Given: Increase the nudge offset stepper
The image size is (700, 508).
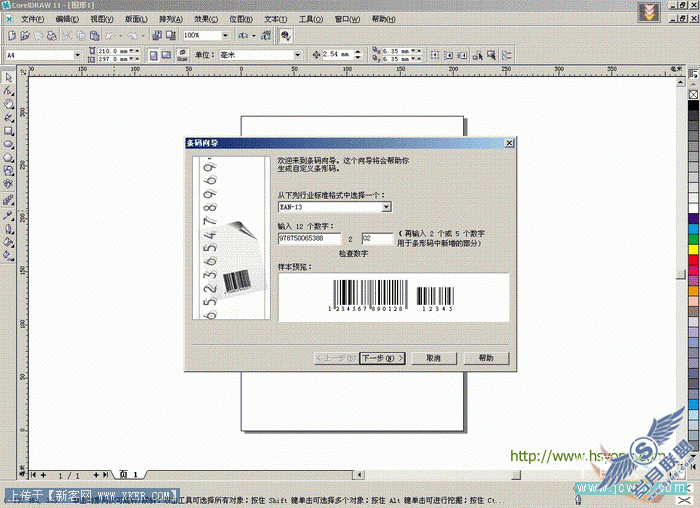Looking at the screenshot, I should (358, 52).
